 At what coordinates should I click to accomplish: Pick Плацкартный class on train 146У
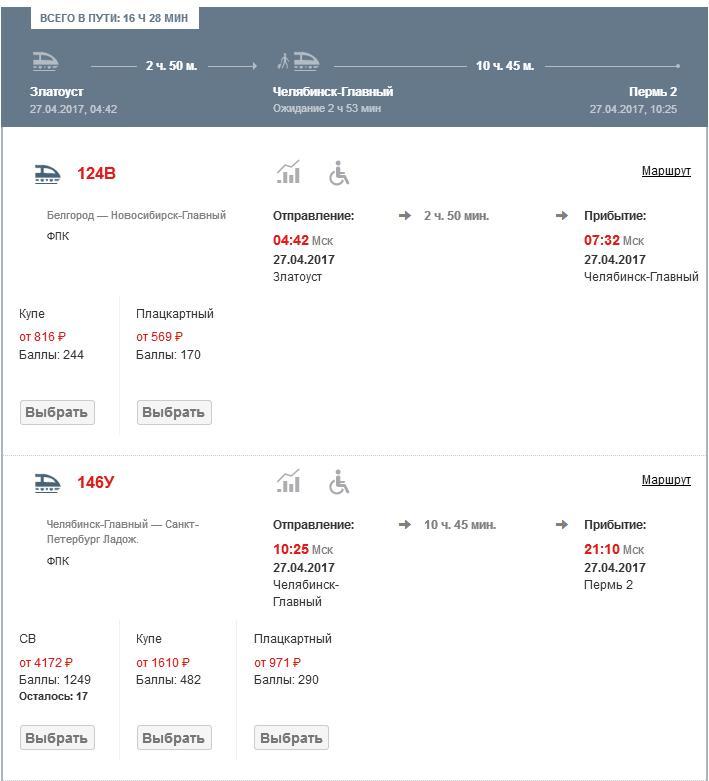coord(291,738)
